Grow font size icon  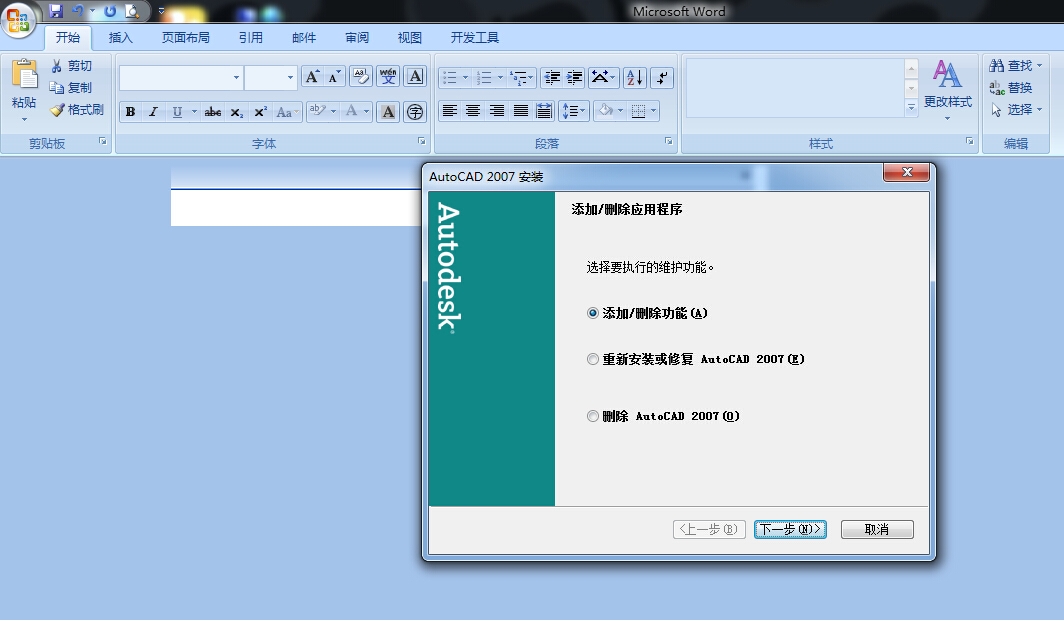click(312, 77)
